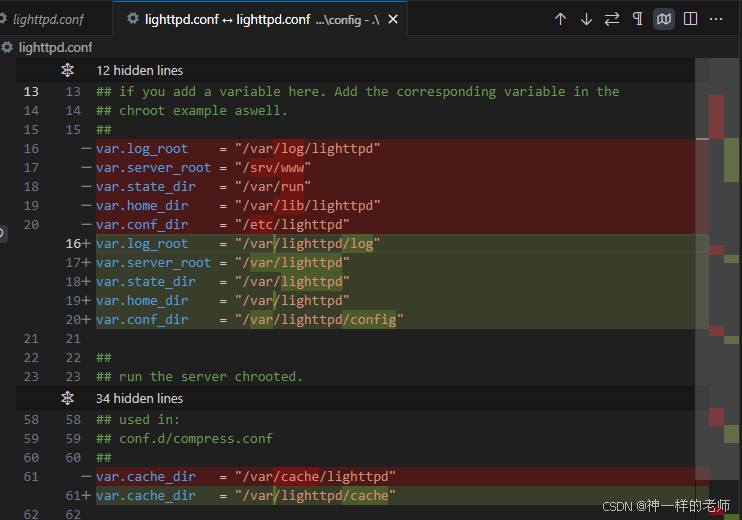Go to previous change arrow
The width and height of the screenshot is (742, 520).
560,19
